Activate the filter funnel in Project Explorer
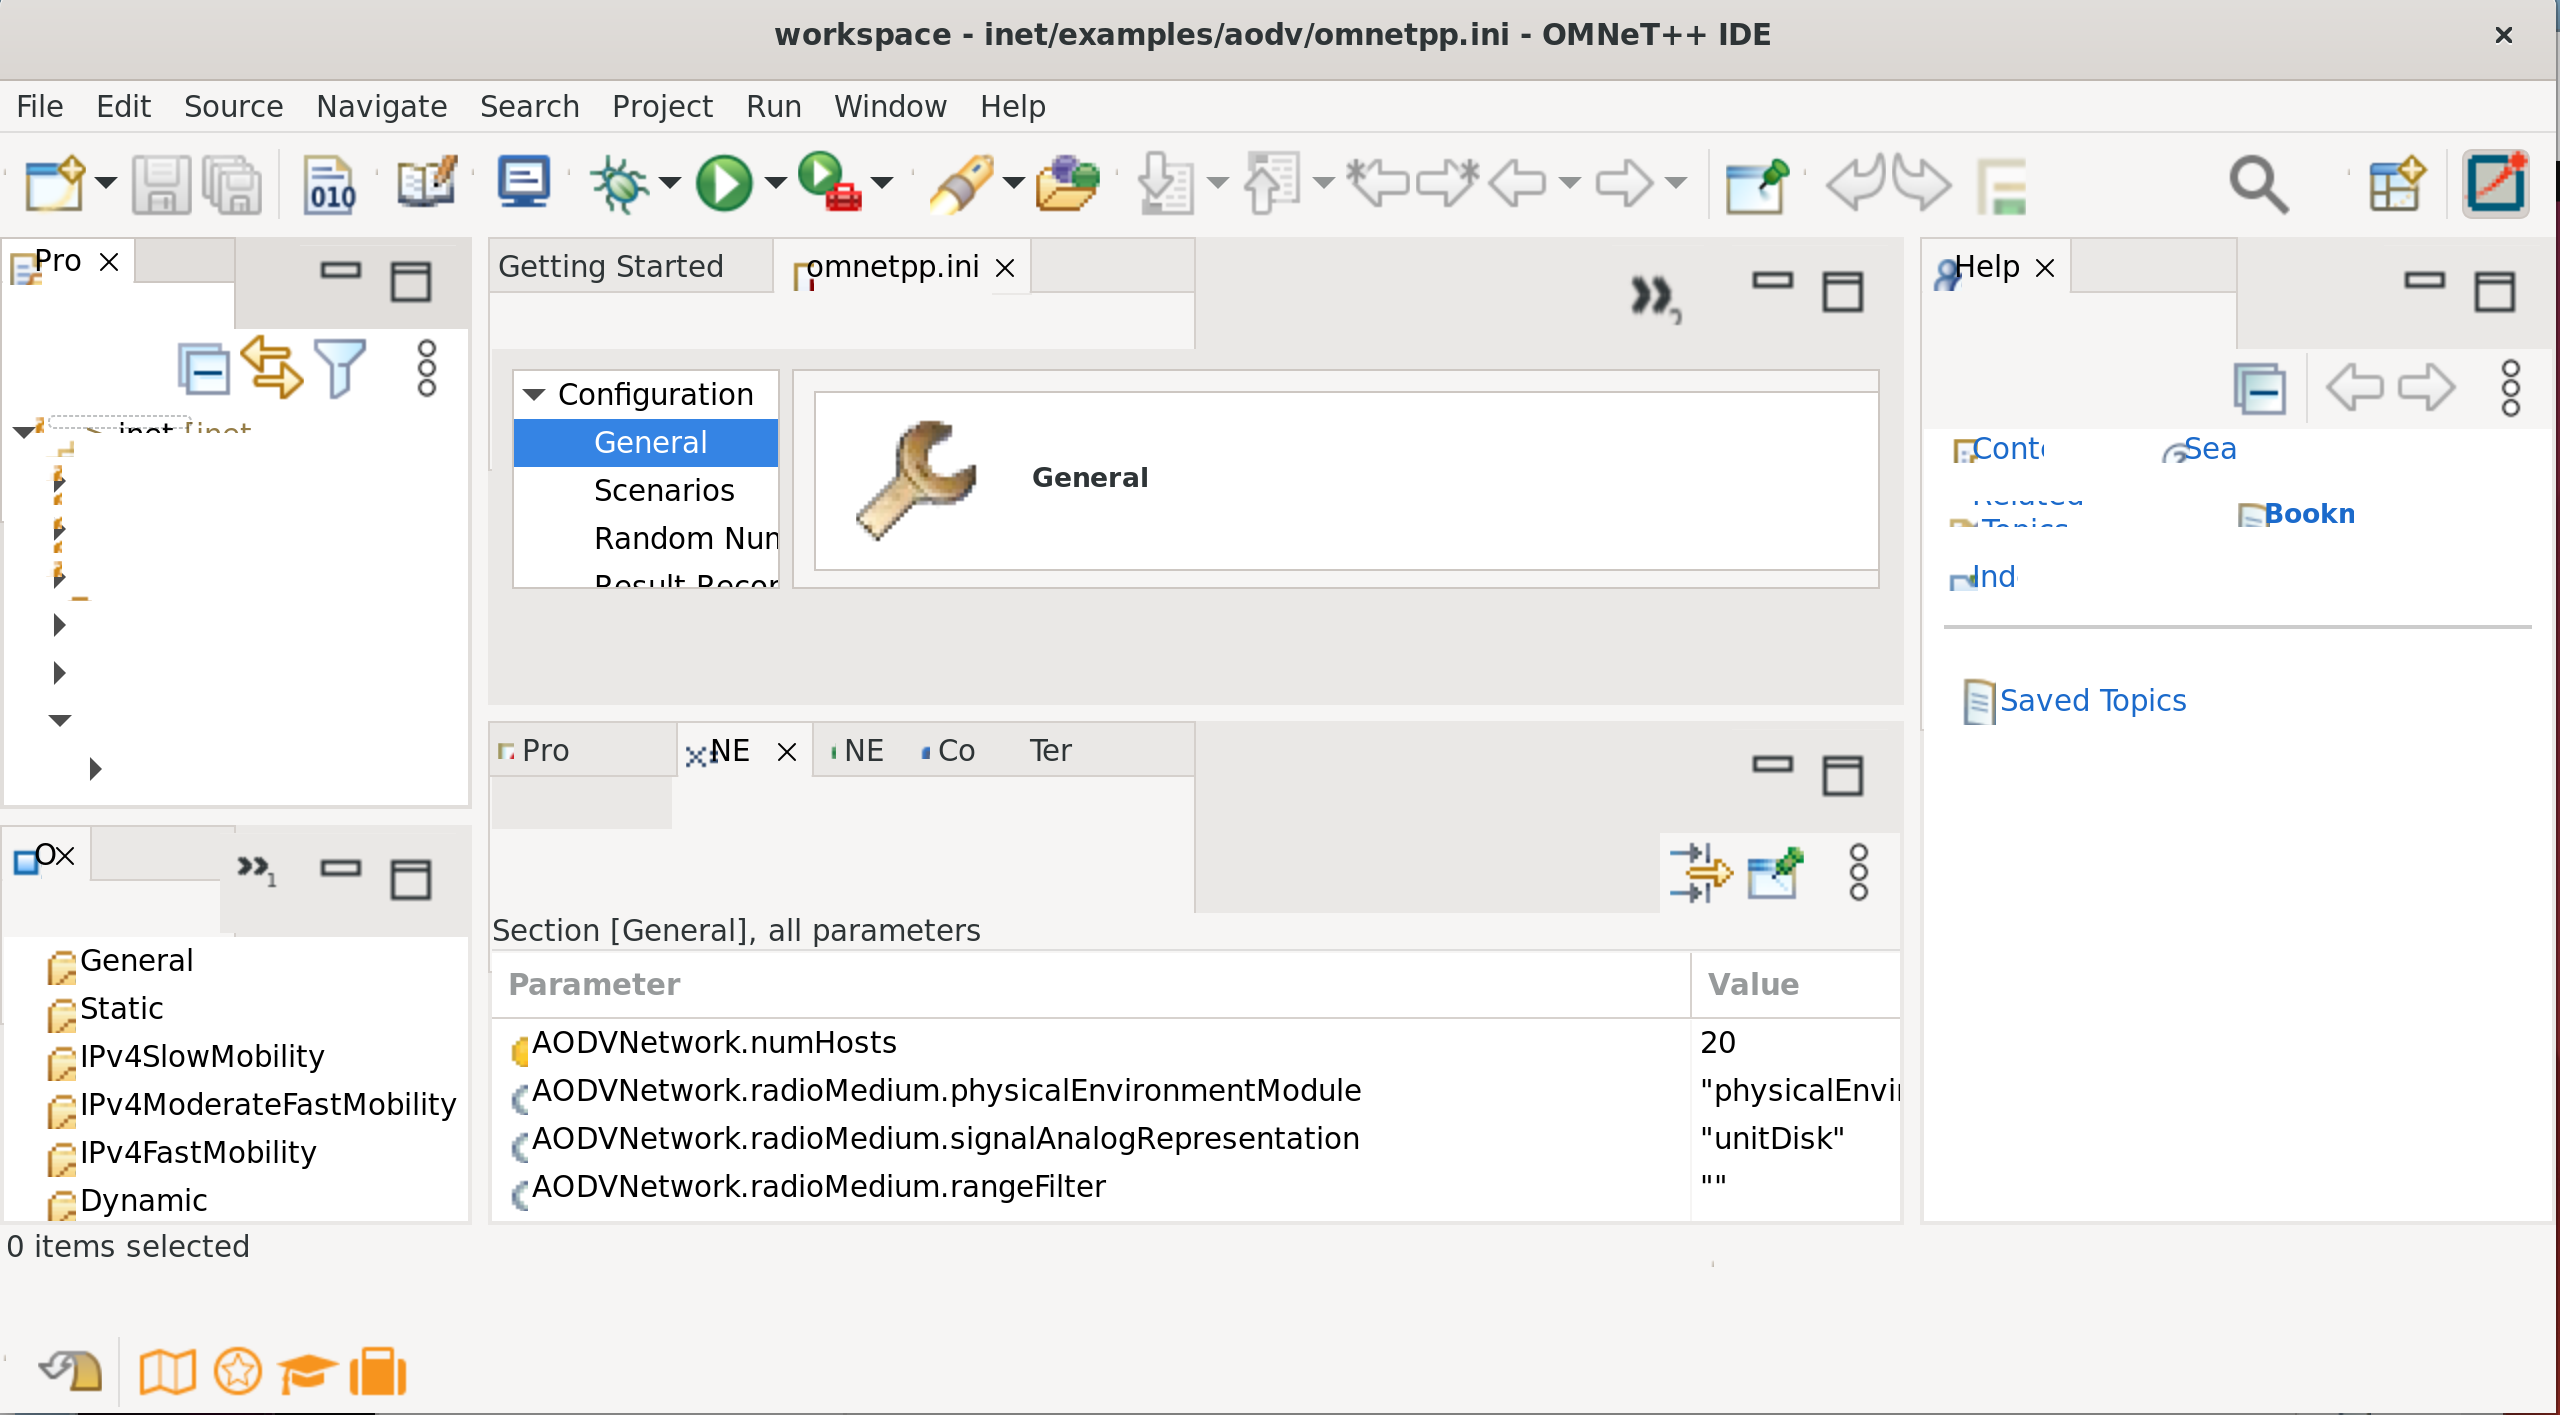The image size is (2560, 1415). [x=339, y=368]
